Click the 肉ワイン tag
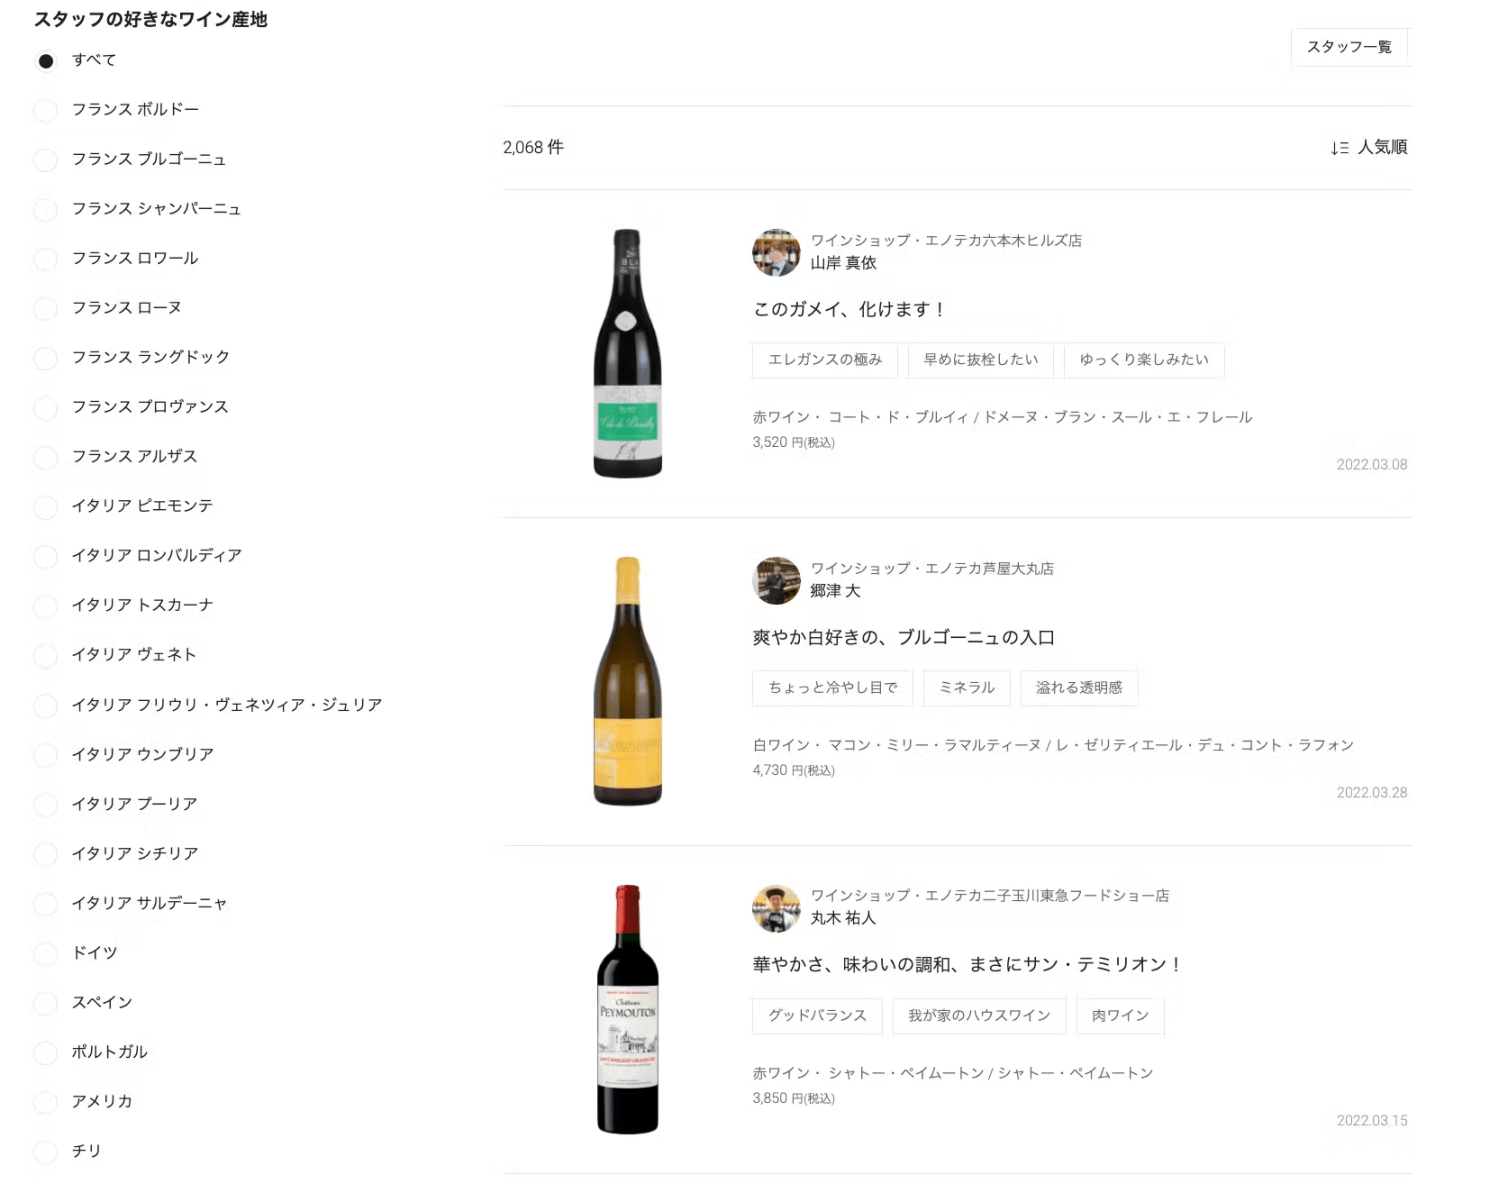The width and height of the screenshot is (1499, 1184). (1119, 1016)
